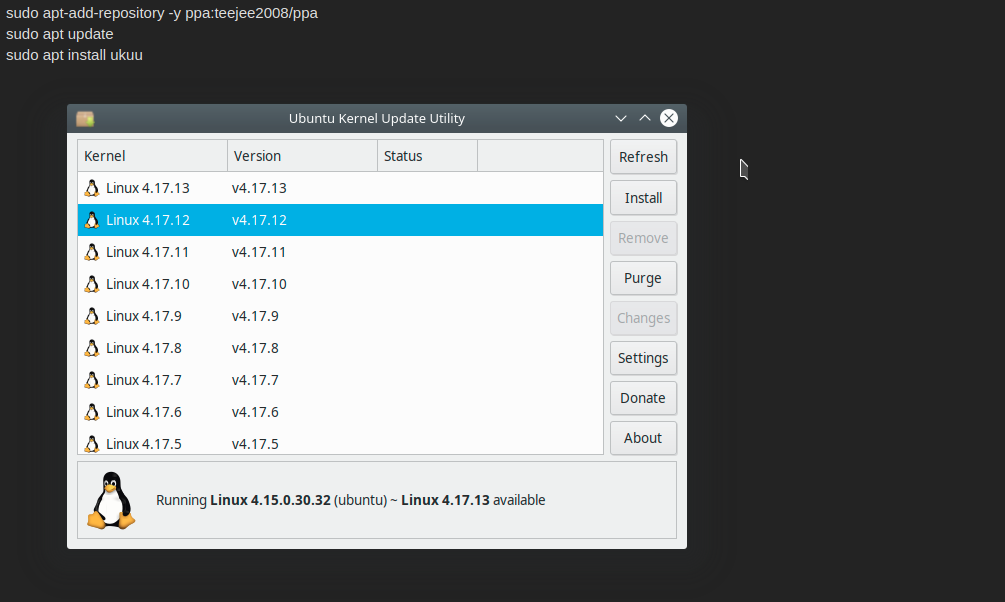
Task: Click the v4.17.8 version cell
Action: pyautogui.click(x=255, y=348)
